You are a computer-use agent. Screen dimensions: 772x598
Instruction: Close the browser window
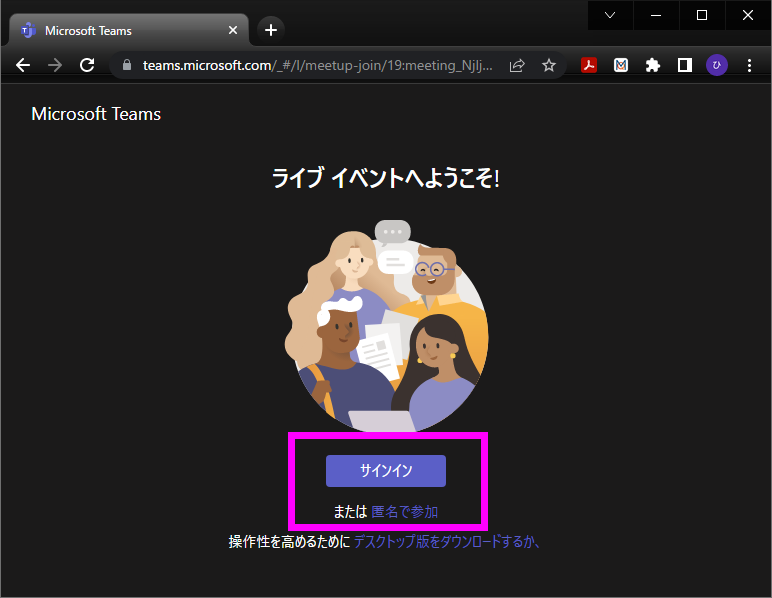pyautogui.click(x=747, y=15)
